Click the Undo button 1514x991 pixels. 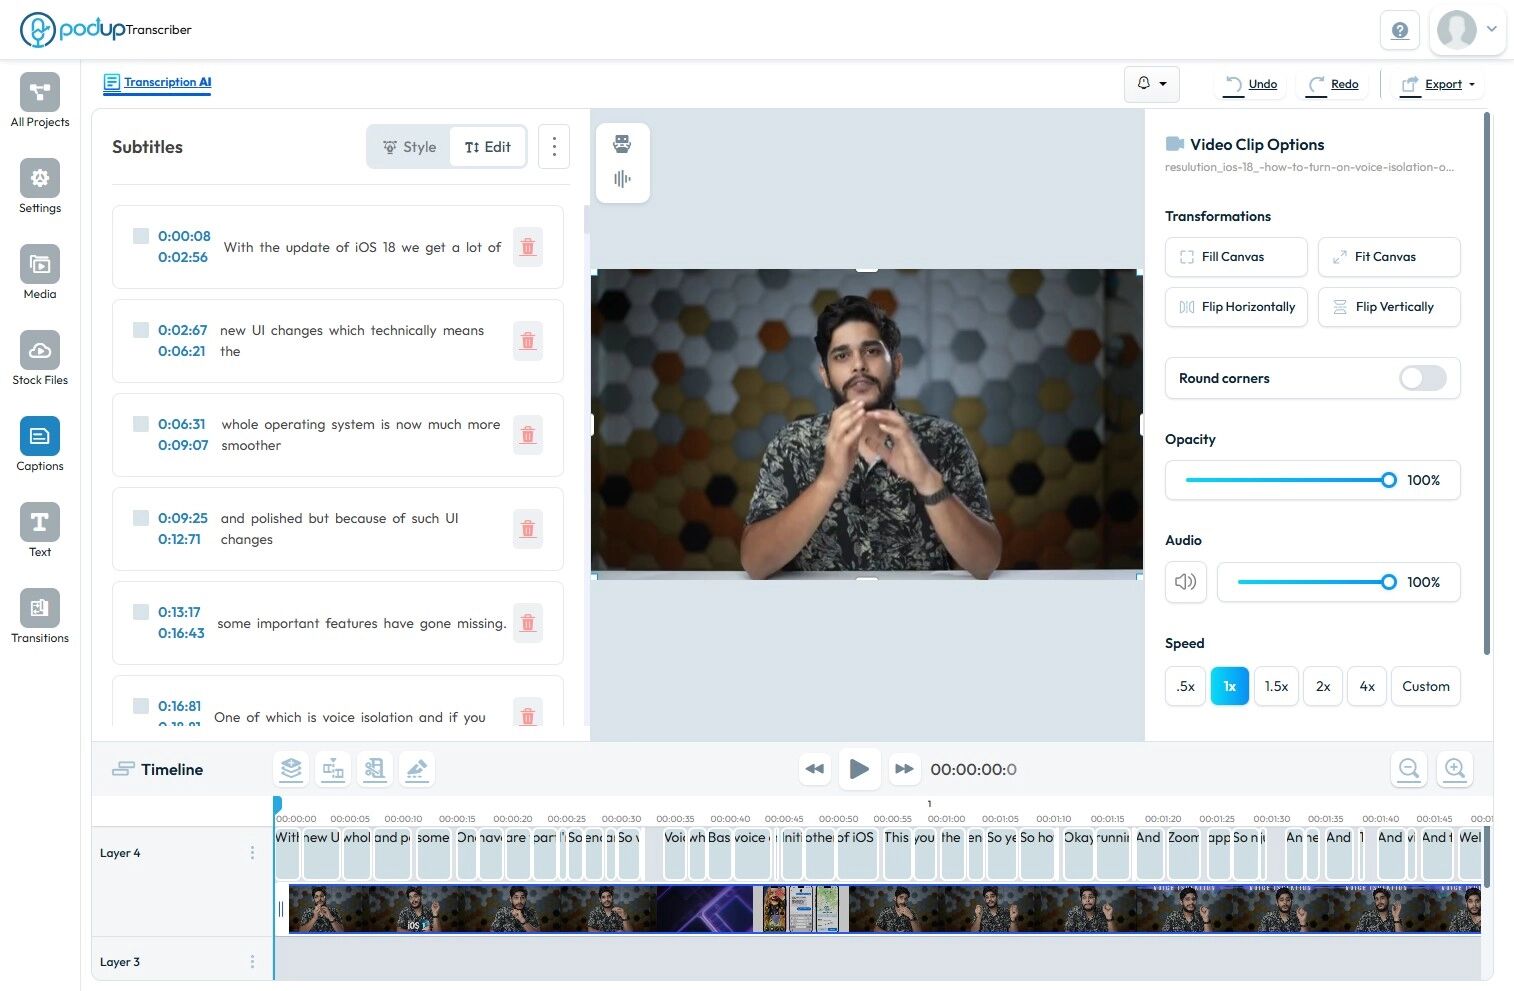(x=1251, y=84)
